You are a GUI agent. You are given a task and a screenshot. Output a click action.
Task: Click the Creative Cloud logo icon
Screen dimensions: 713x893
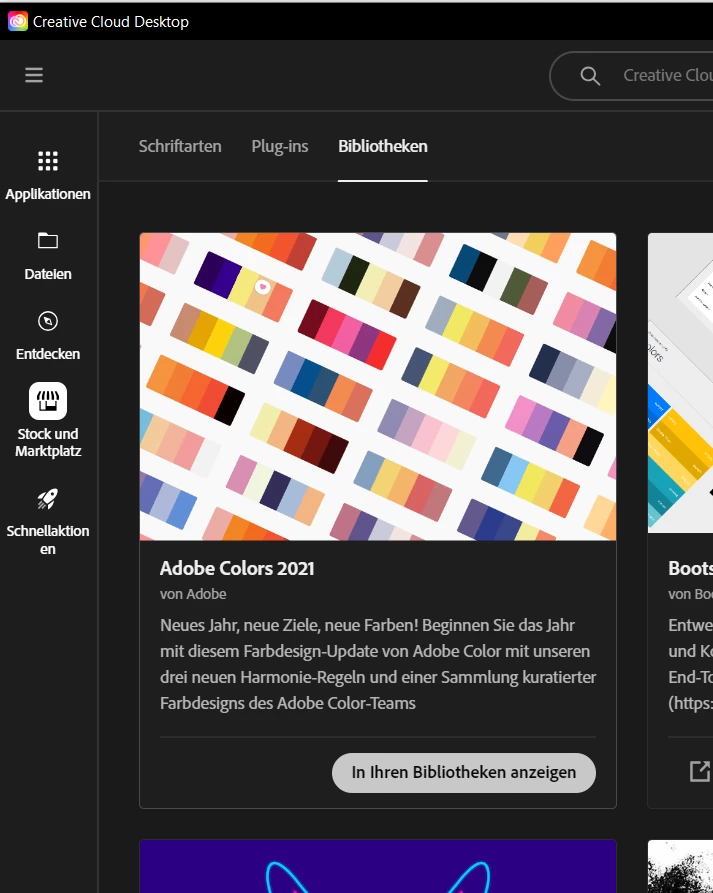click(18, 22)
